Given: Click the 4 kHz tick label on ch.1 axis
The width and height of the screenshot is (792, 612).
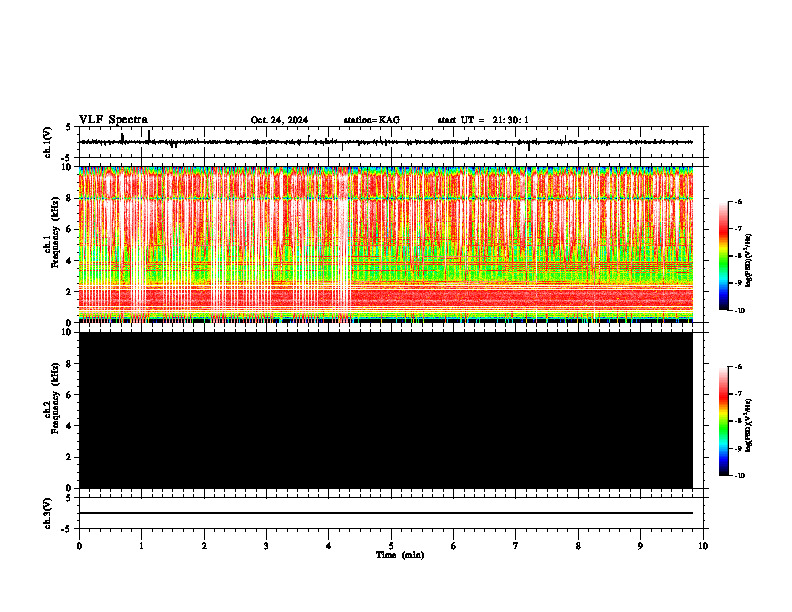Looking at the screenshot, I should click(70, 261).
